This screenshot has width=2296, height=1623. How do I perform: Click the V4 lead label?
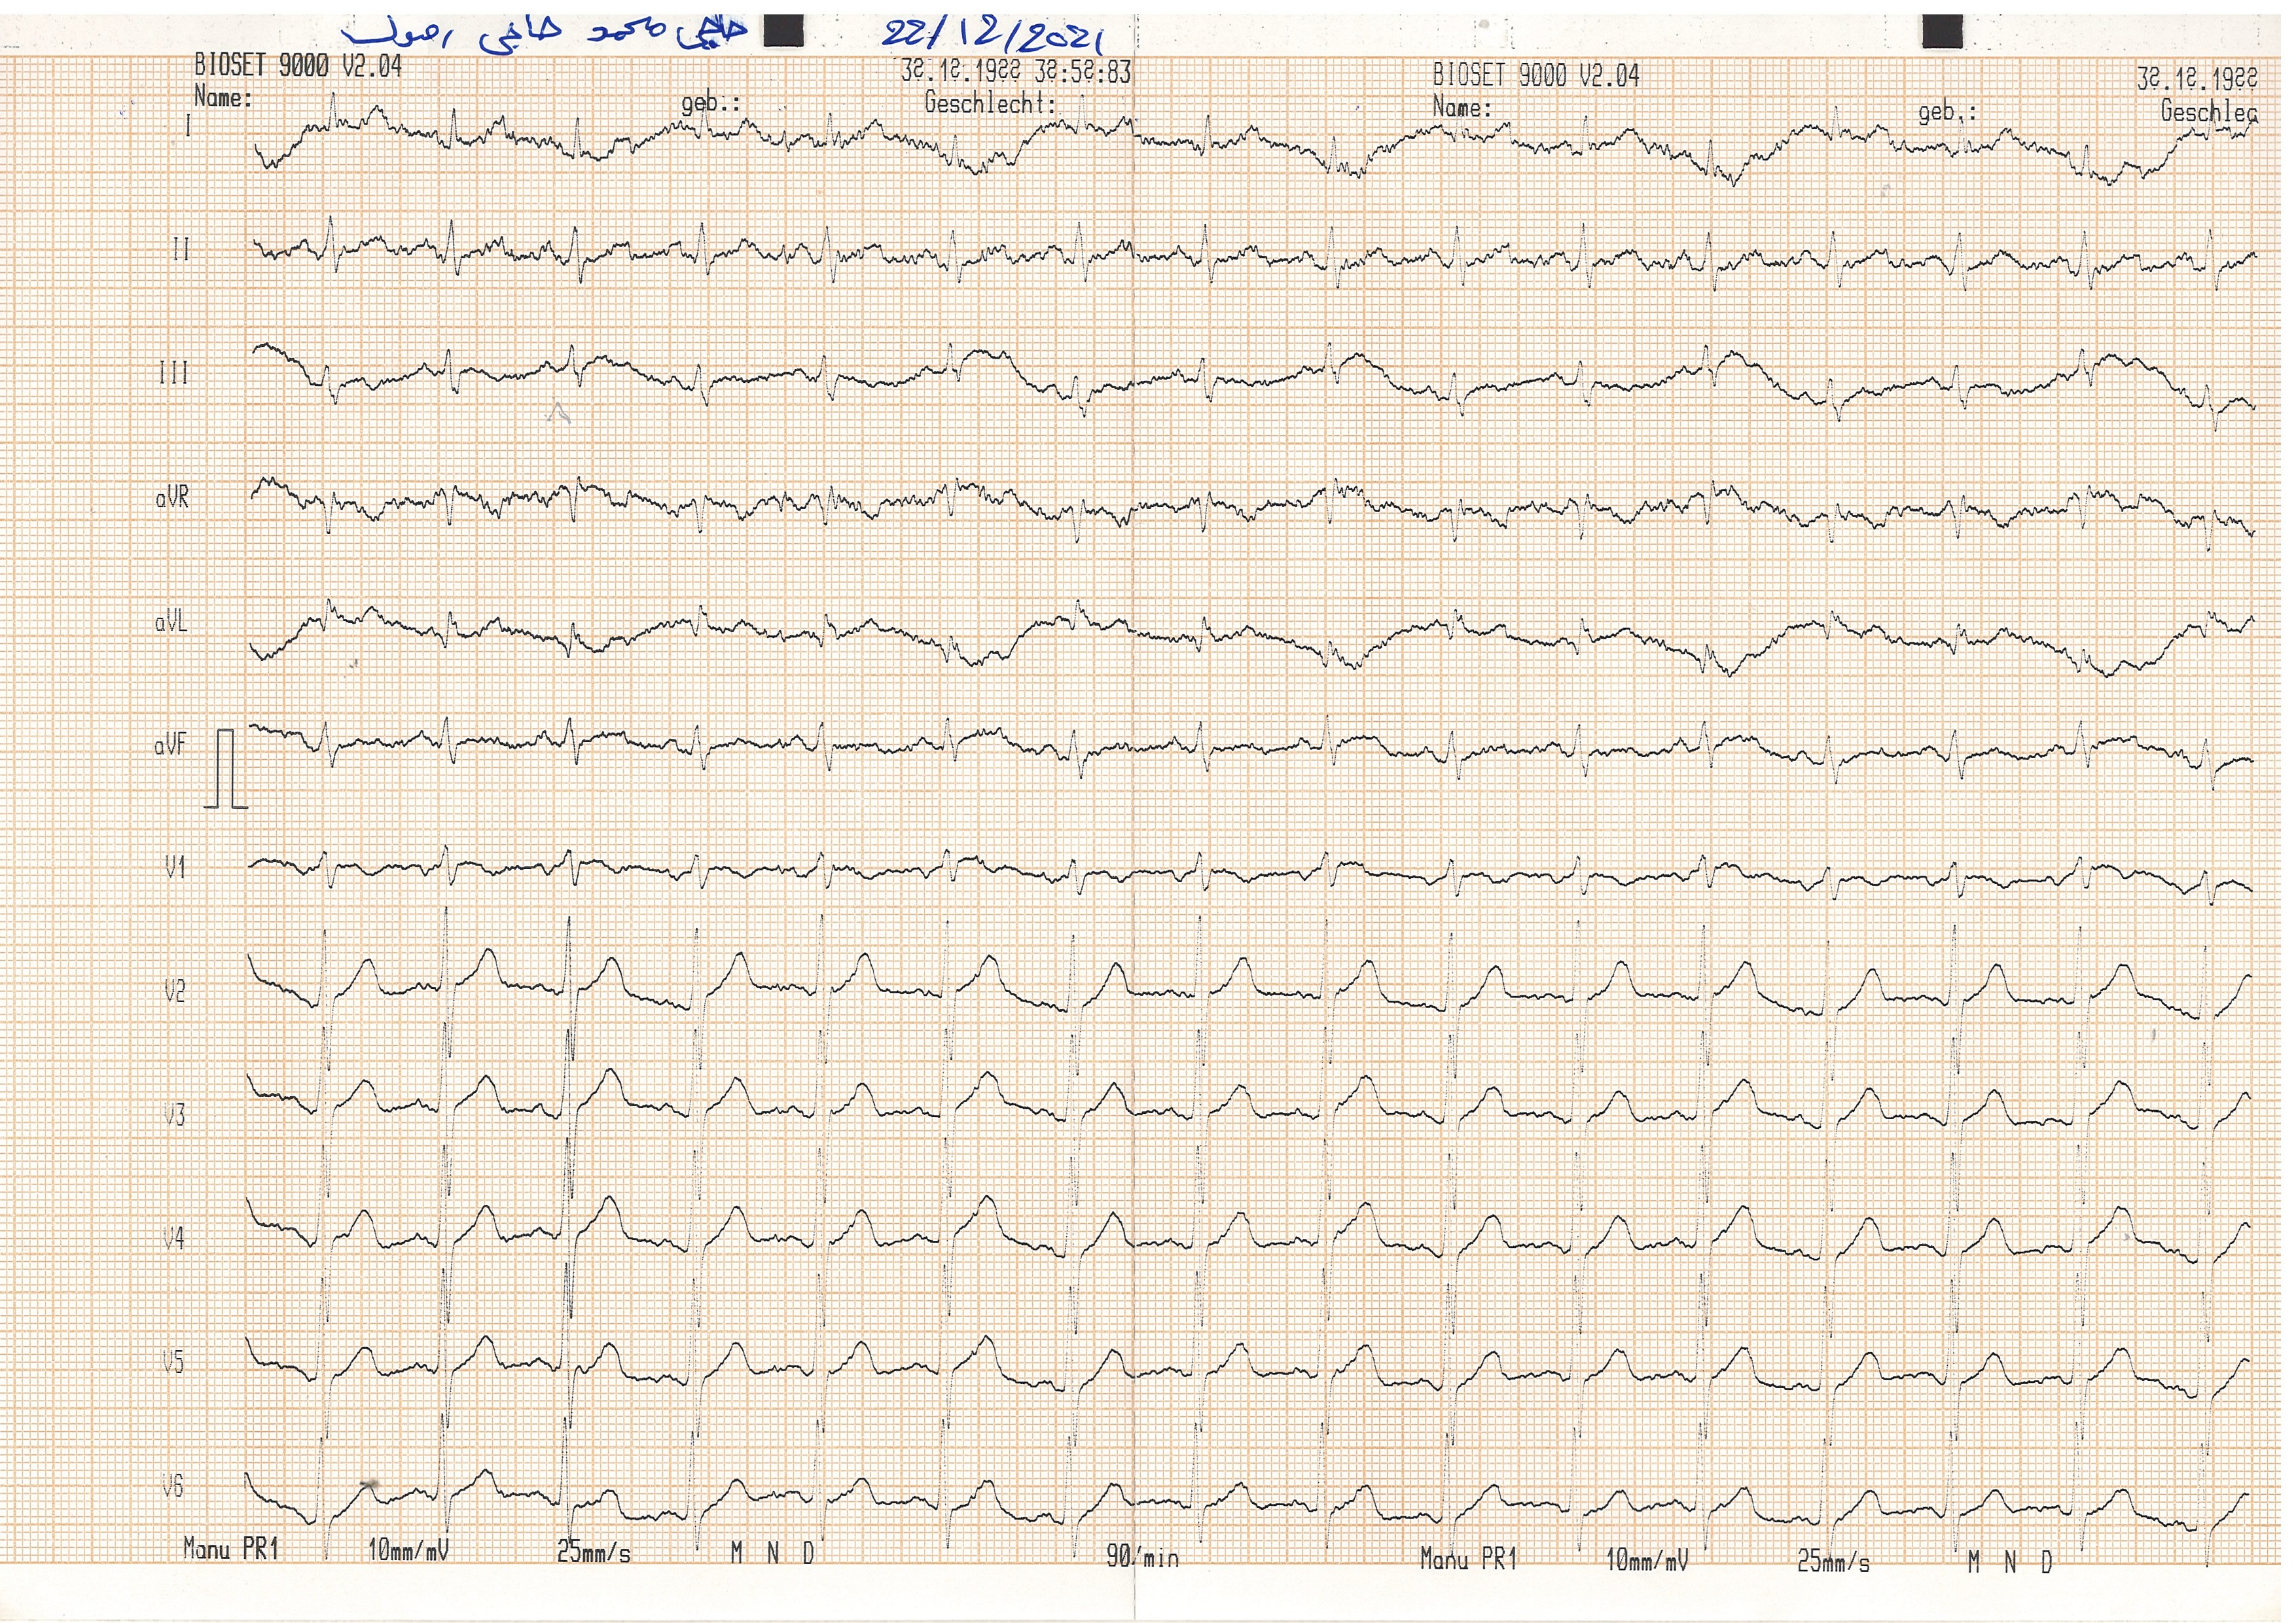tap(174, 1239)
